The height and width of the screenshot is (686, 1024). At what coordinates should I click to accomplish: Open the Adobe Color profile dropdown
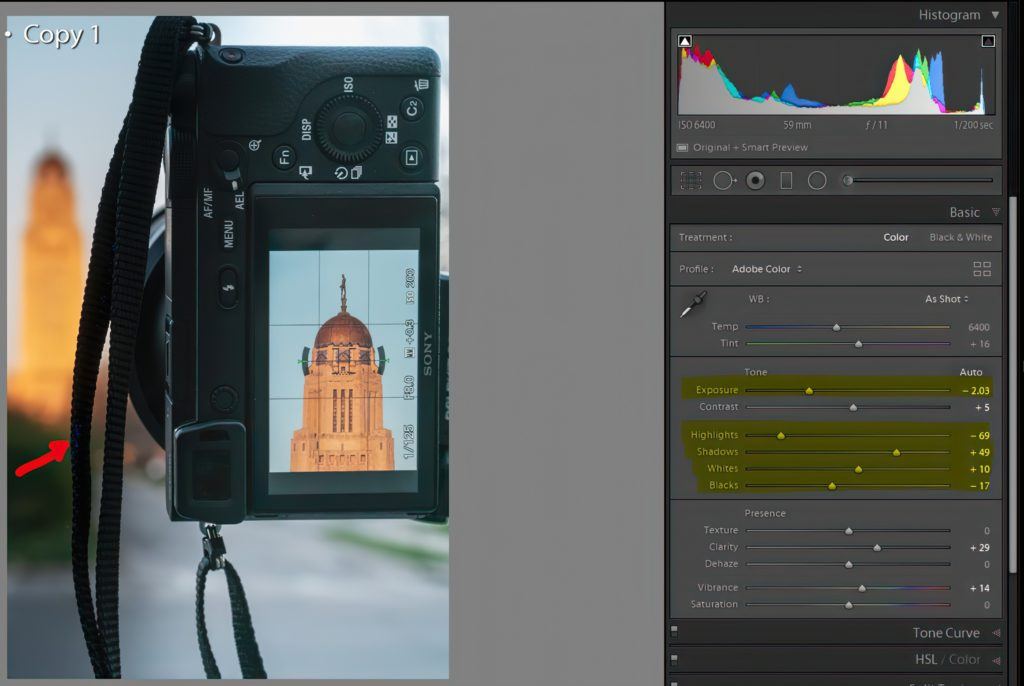tap(767, 269)
